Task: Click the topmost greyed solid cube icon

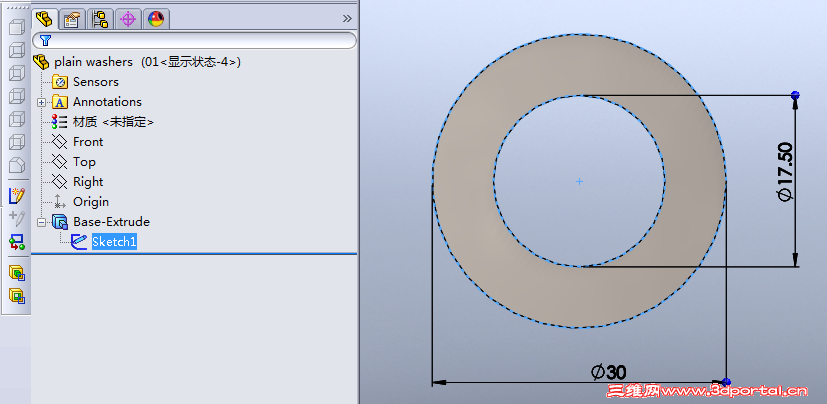Action: (17, 27)
